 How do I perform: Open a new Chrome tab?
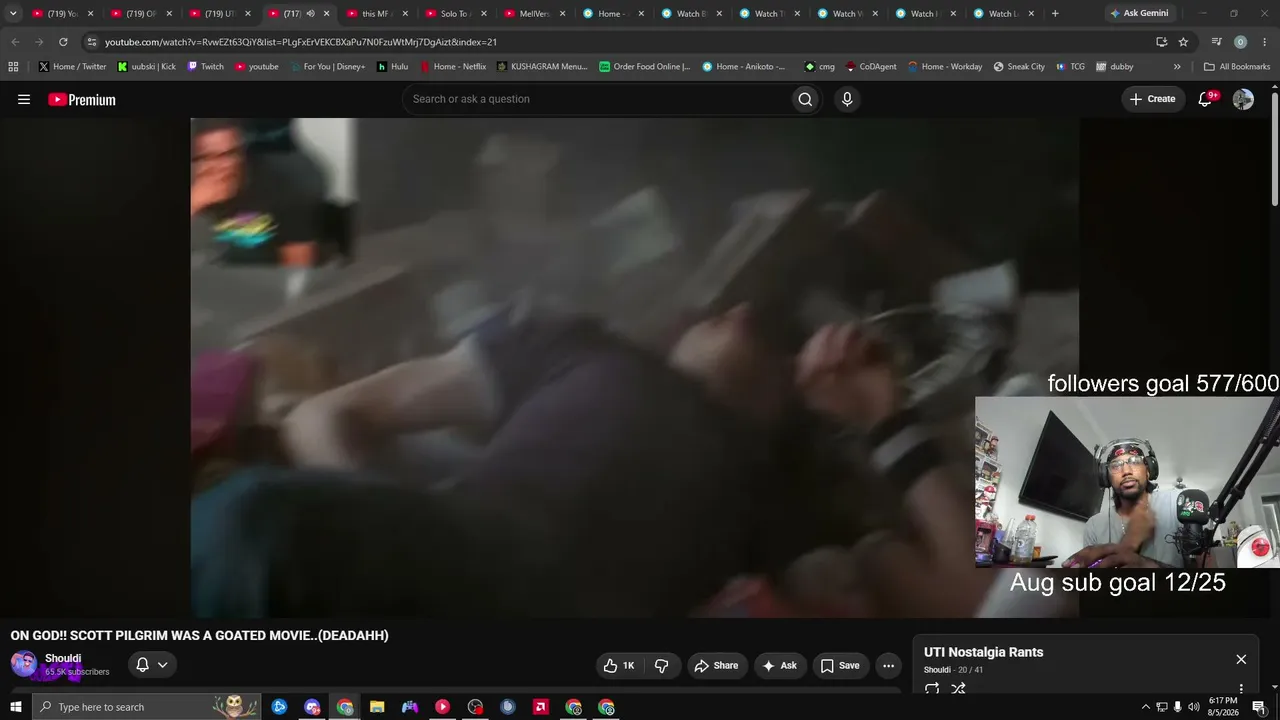[x=1055, y=14]
